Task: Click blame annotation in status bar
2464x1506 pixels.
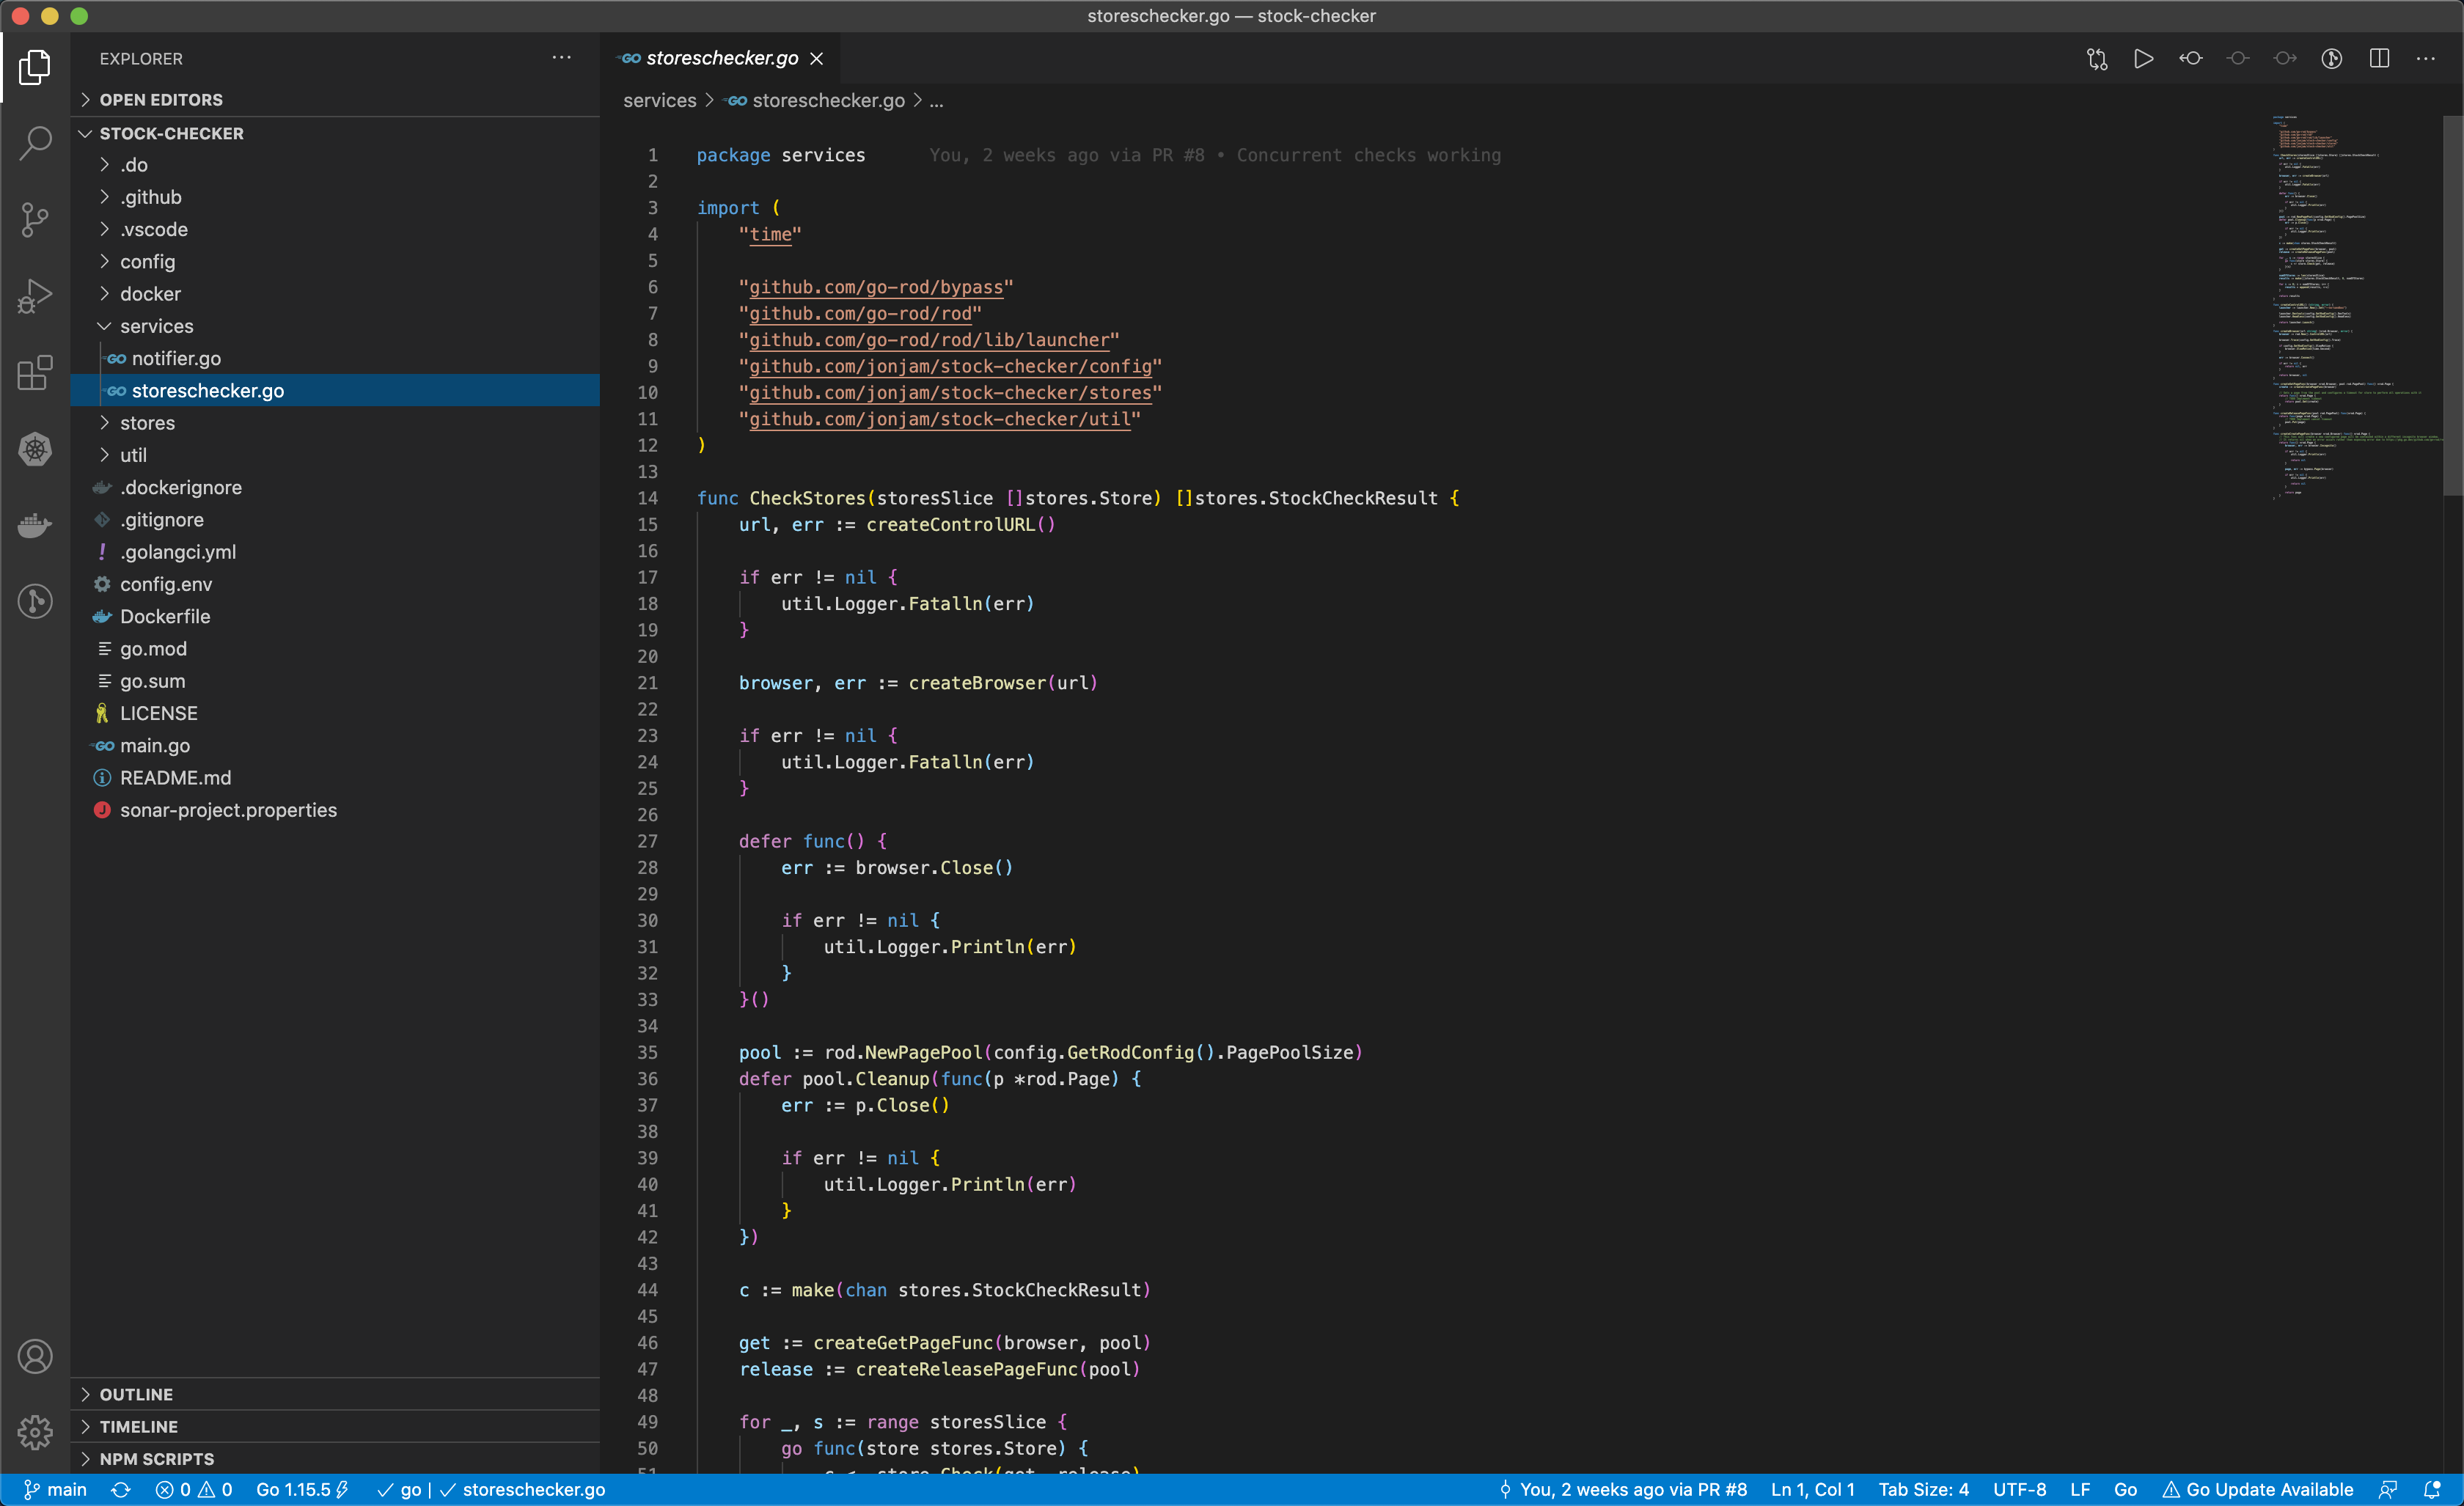Action: tap(1623, 1490)
